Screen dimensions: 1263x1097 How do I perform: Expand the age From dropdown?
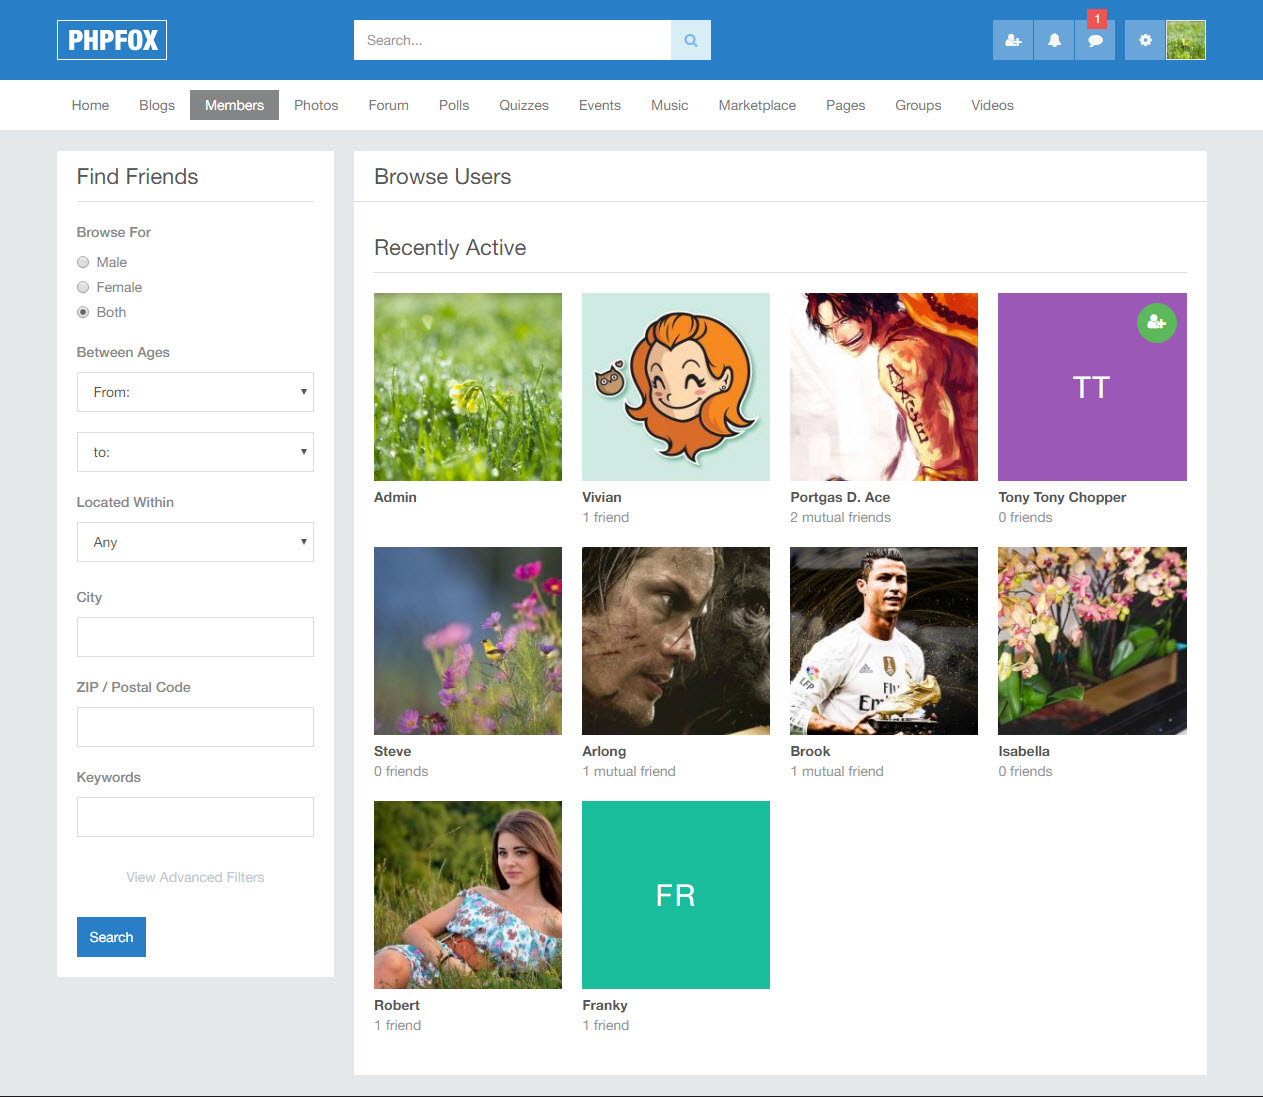(x=195, y=392)
